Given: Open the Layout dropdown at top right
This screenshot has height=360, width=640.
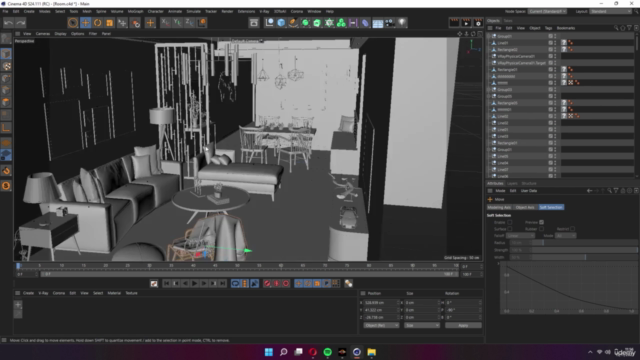Looking at the screenshot, I should pos(611,11).
